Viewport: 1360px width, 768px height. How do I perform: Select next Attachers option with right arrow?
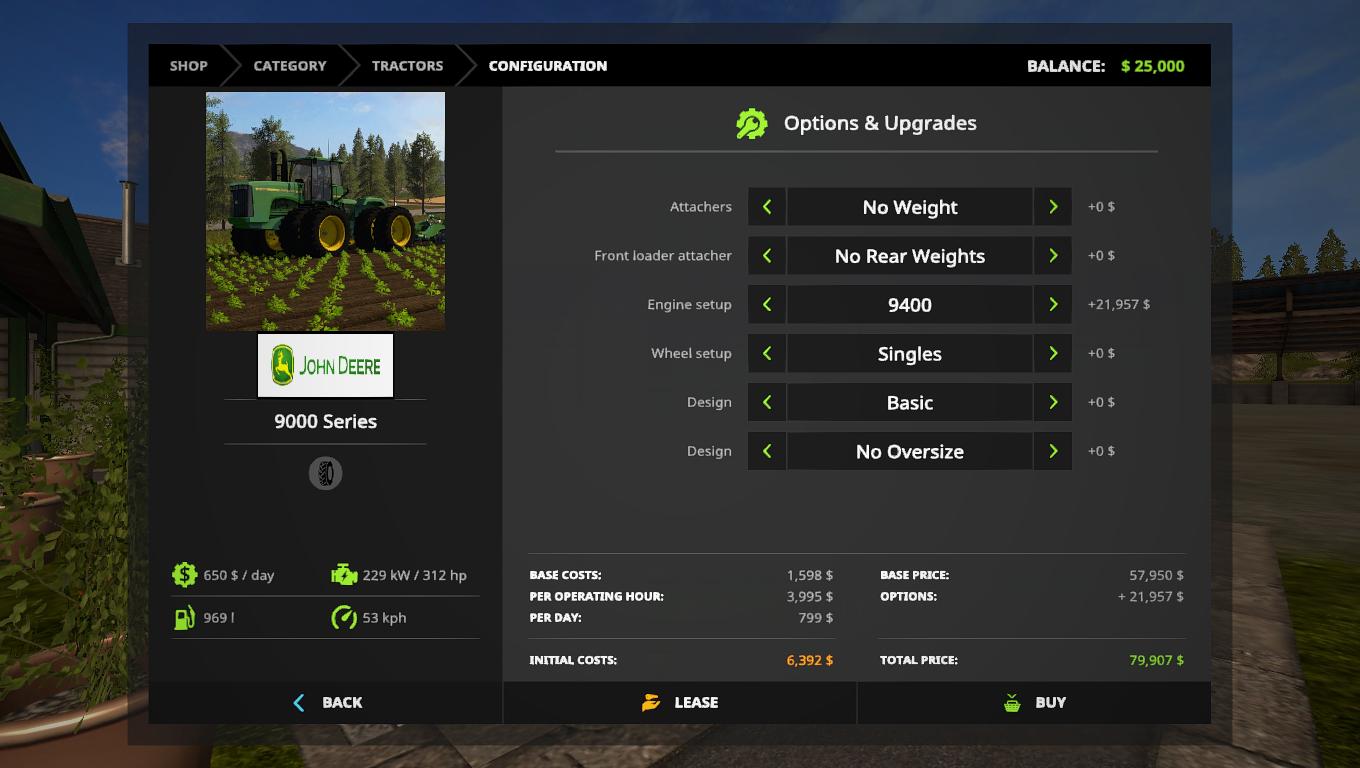(1053, 207)
